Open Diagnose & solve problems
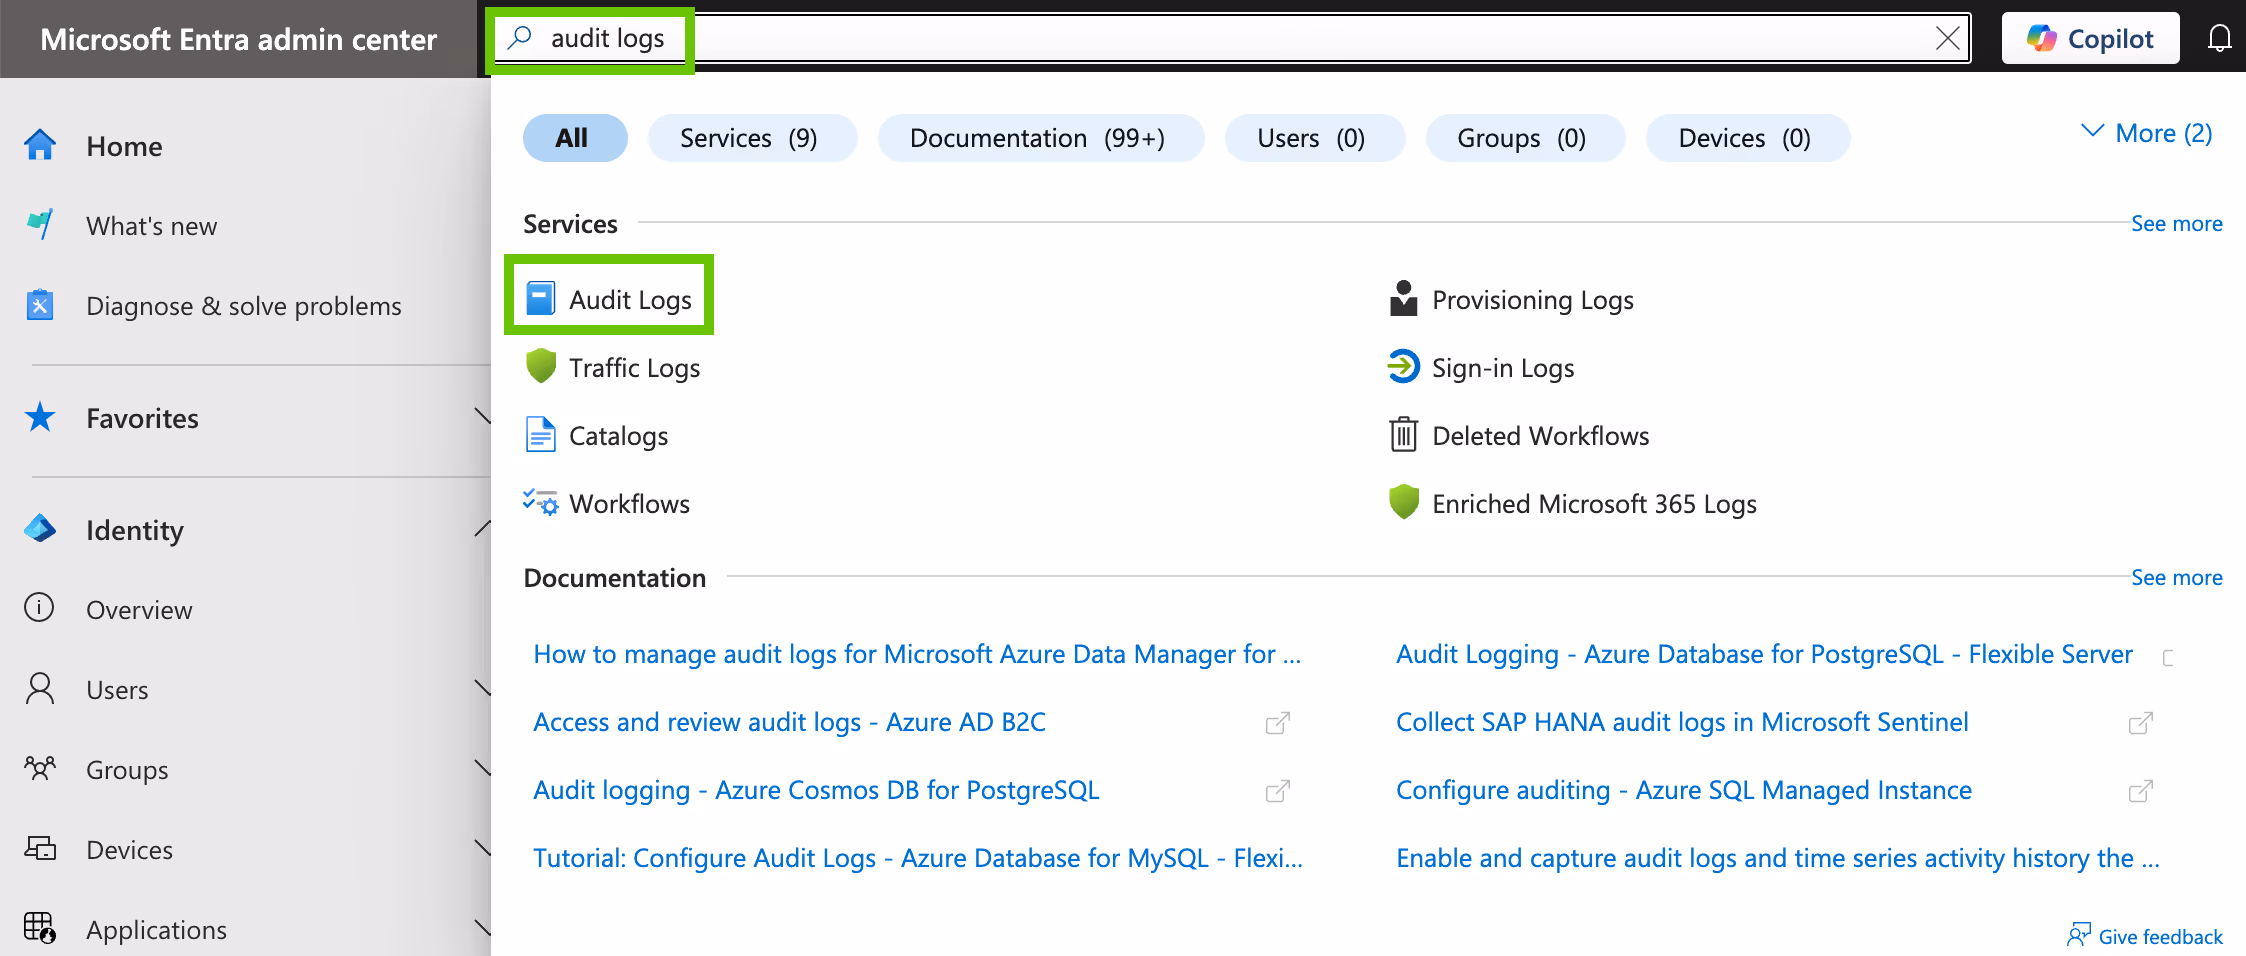2246x956 pixels. (244, 305)
